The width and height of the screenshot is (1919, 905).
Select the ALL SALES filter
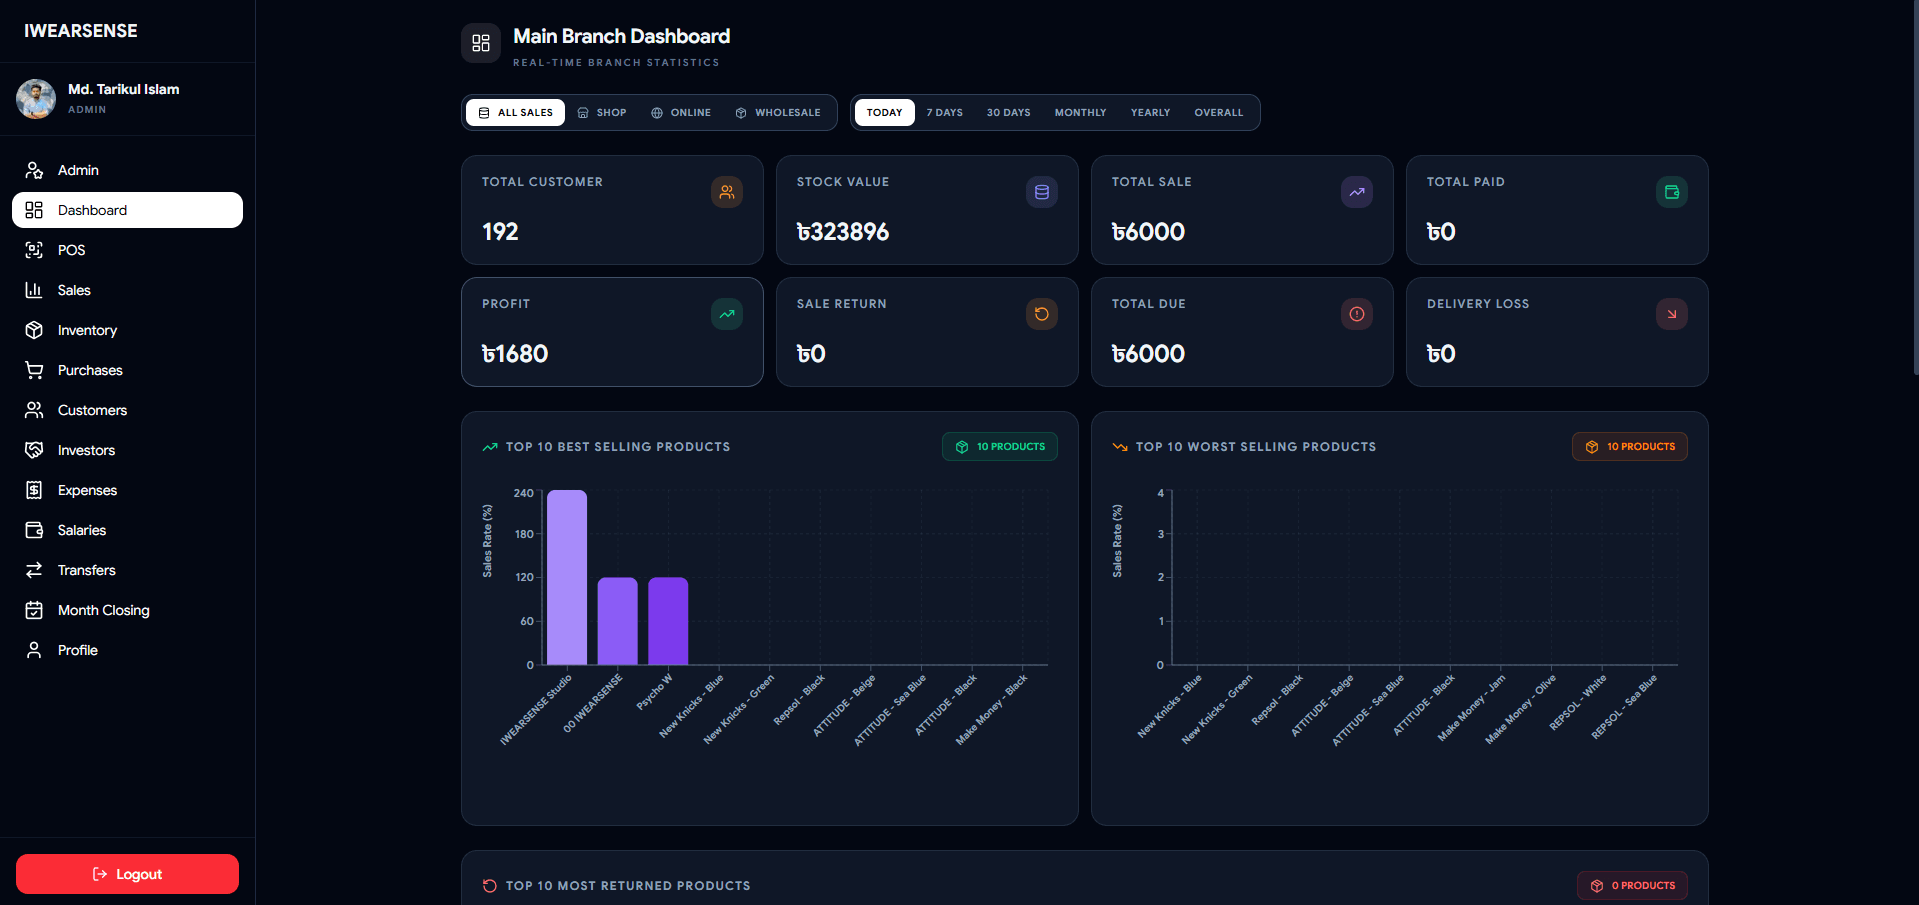pos(515,112)
